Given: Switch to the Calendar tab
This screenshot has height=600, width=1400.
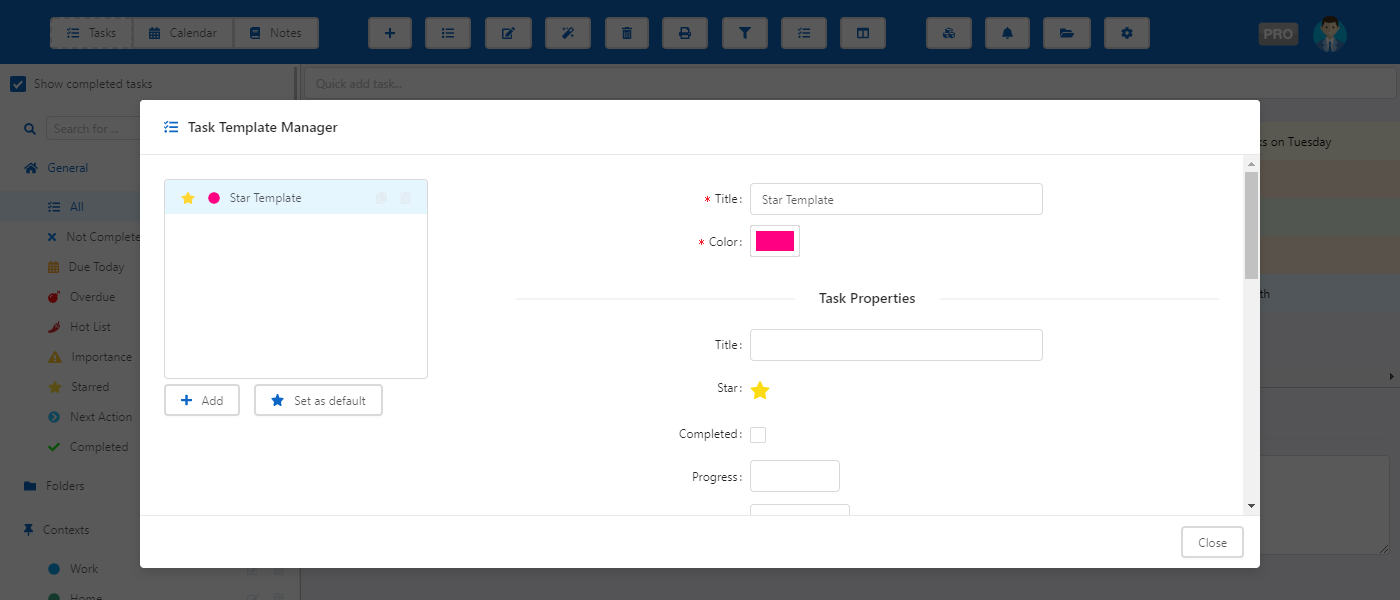Looking at the screenshot, I should click(183, 33).
